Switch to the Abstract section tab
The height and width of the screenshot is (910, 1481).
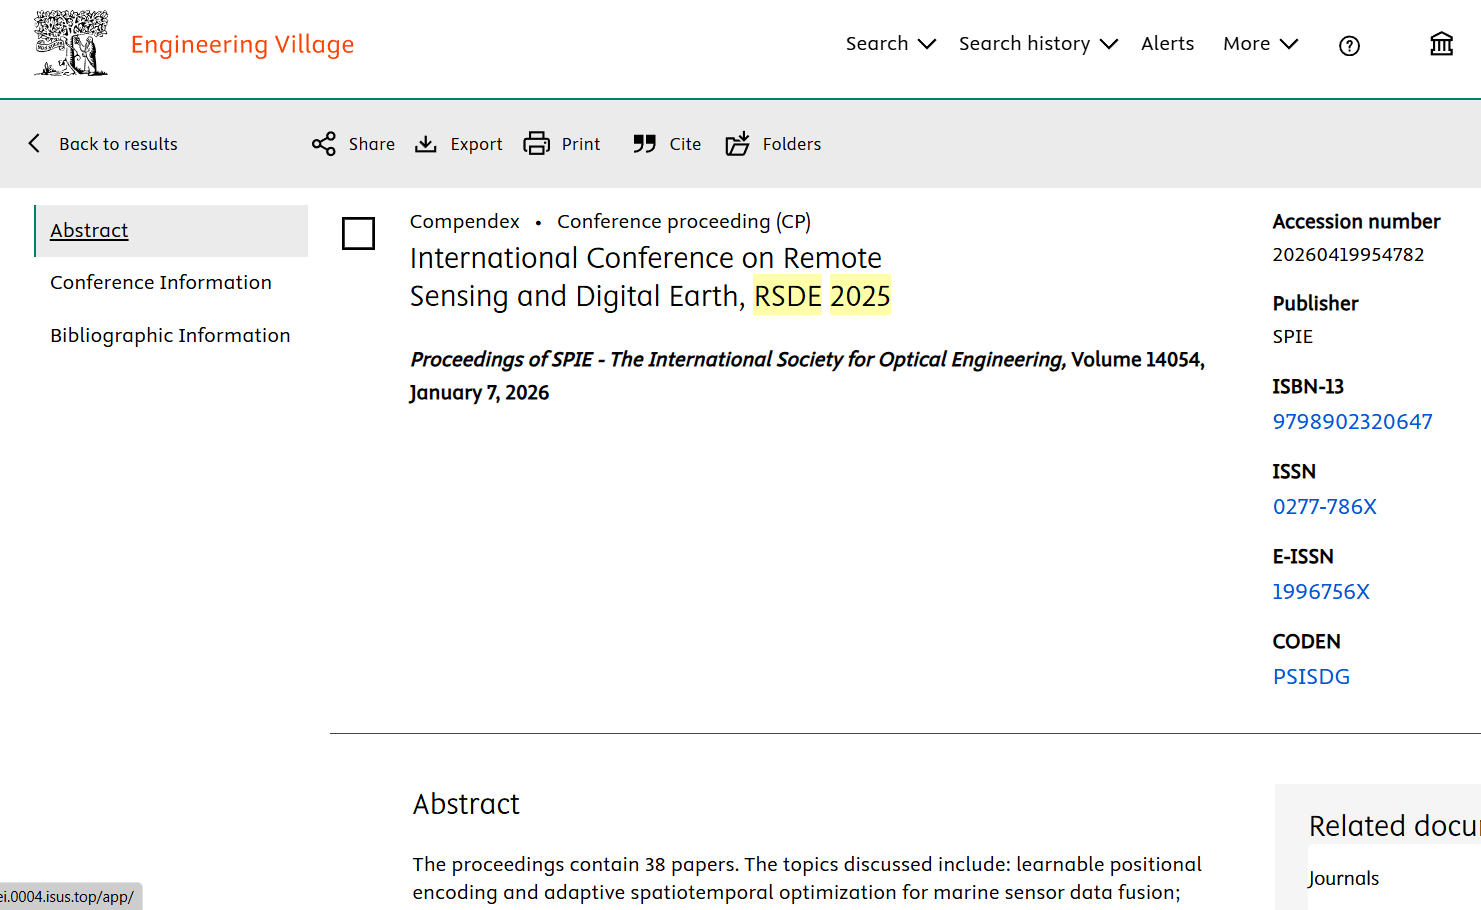point(171,231)
